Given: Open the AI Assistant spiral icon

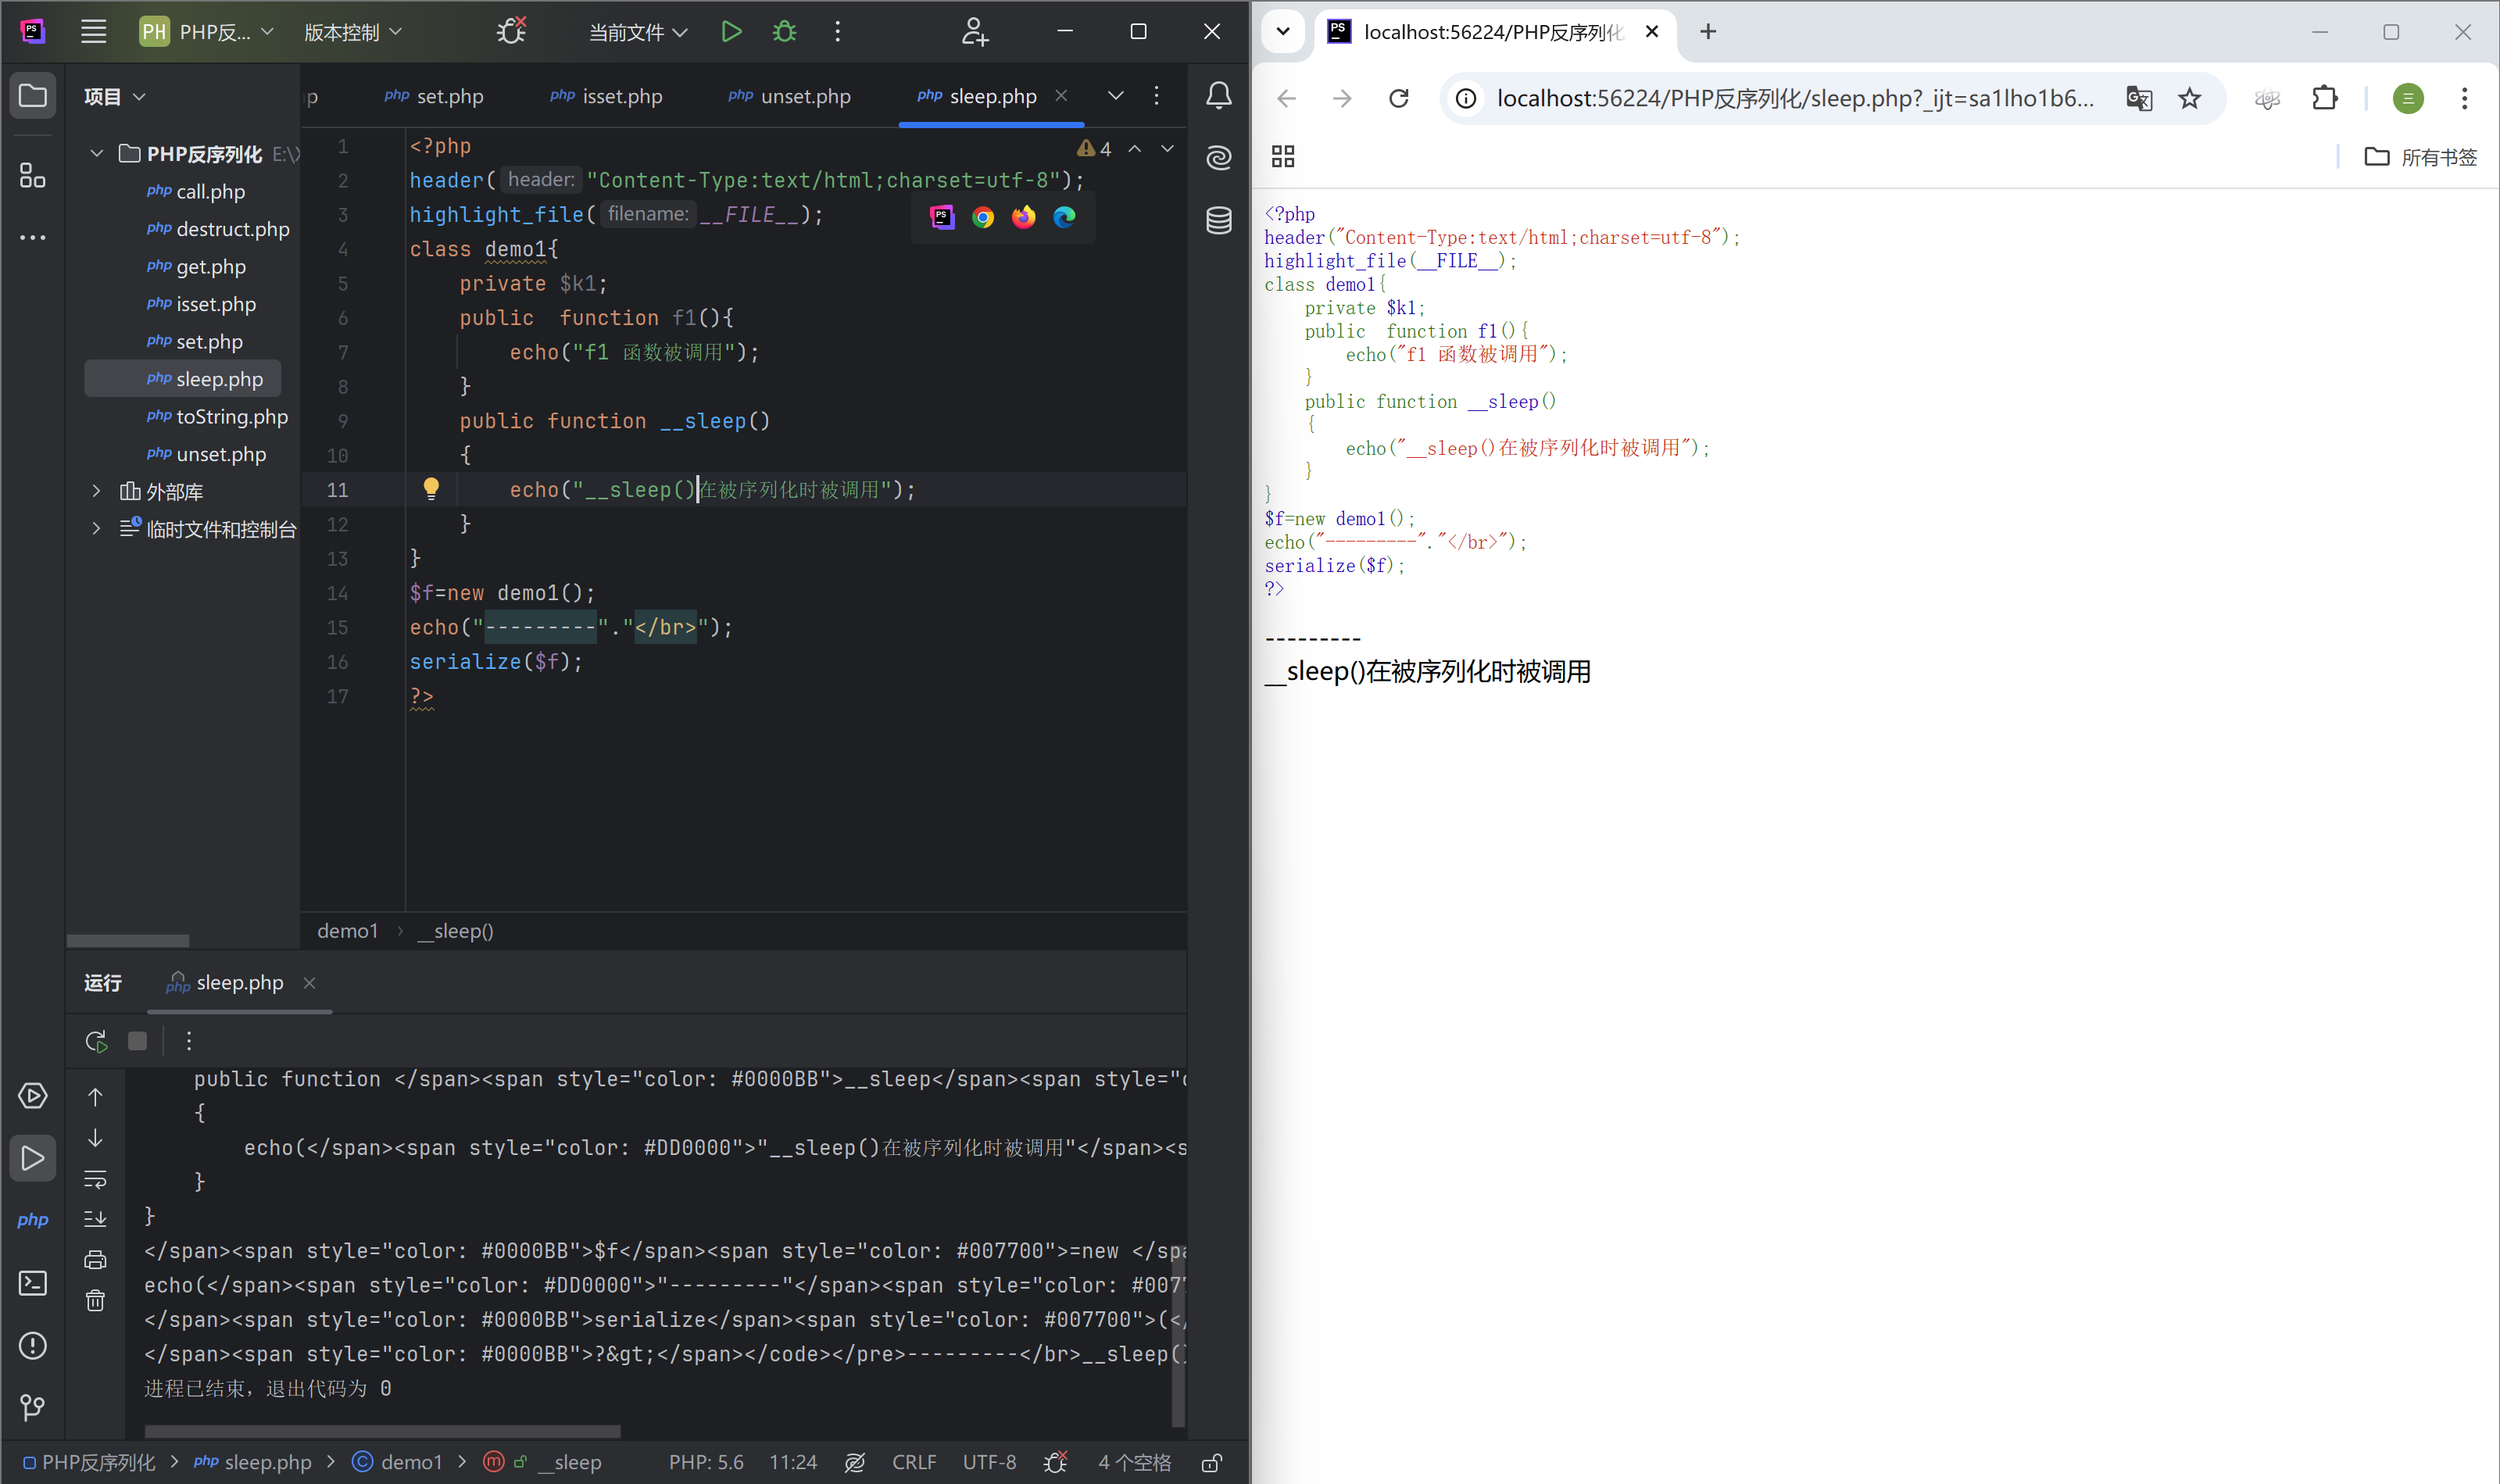Looking at the screenshot, I should (x=1218, y=157).
